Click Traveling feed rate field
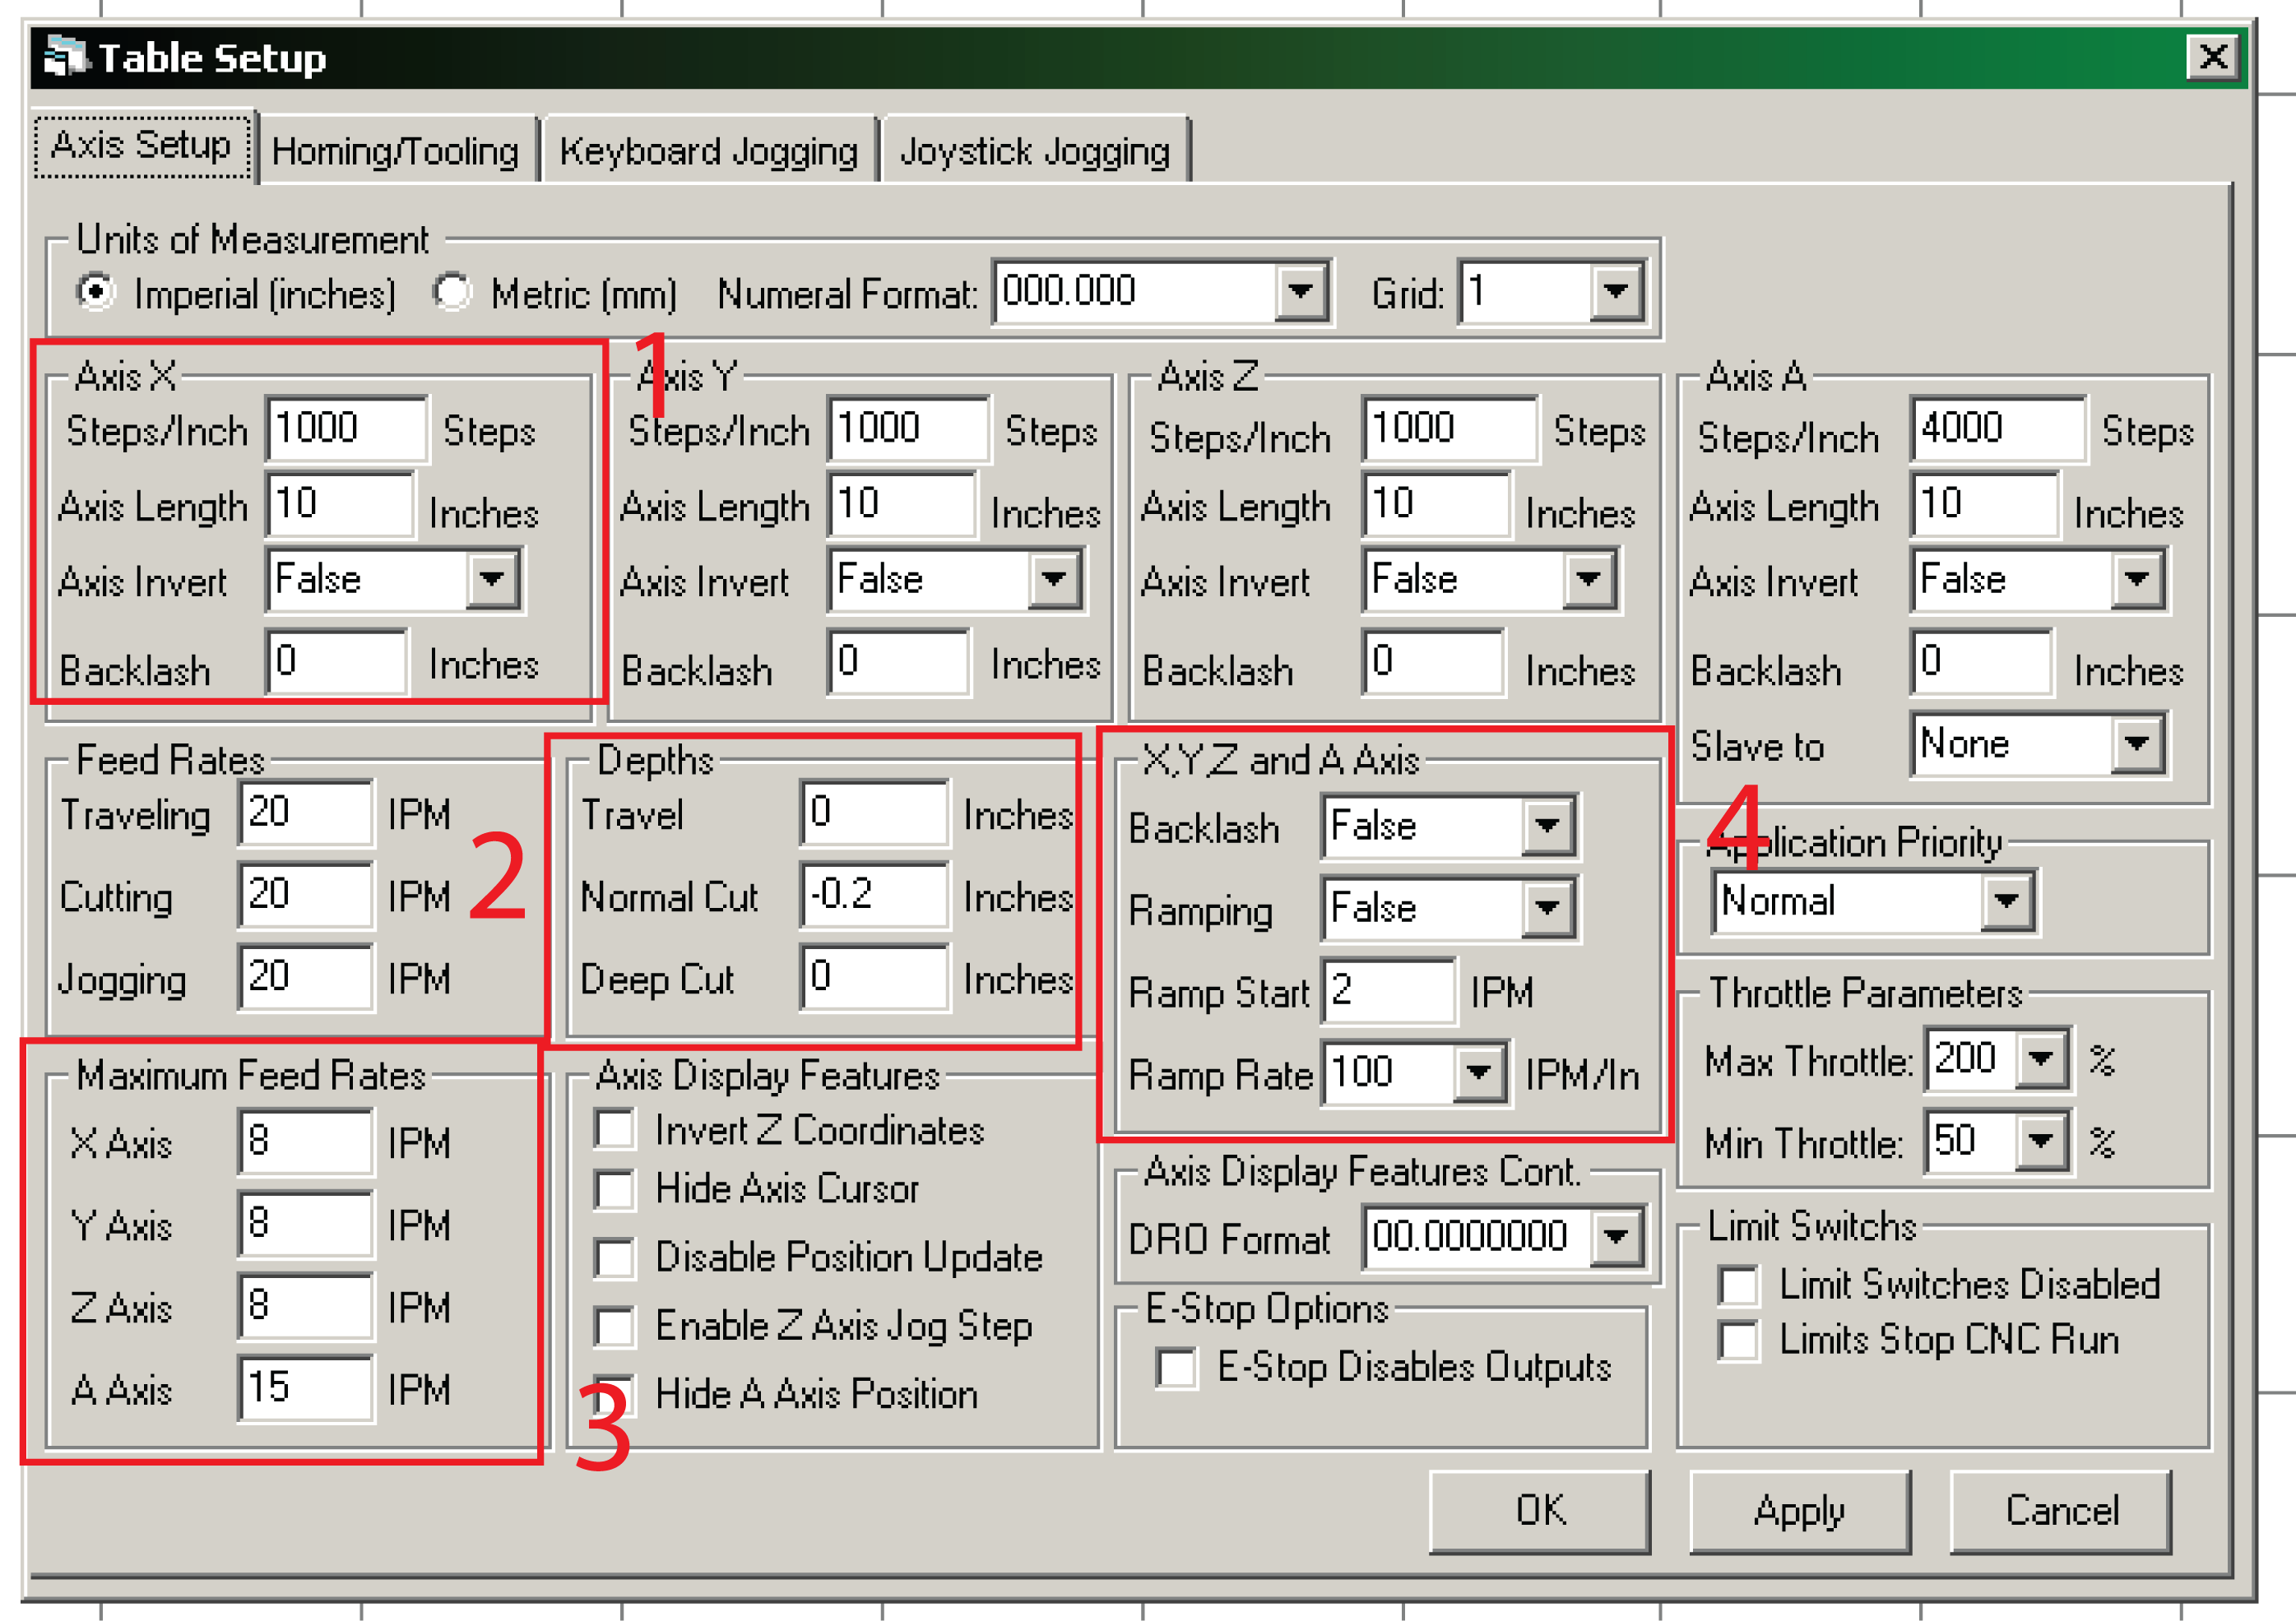2296x1621 pixels. coord(306,812)
